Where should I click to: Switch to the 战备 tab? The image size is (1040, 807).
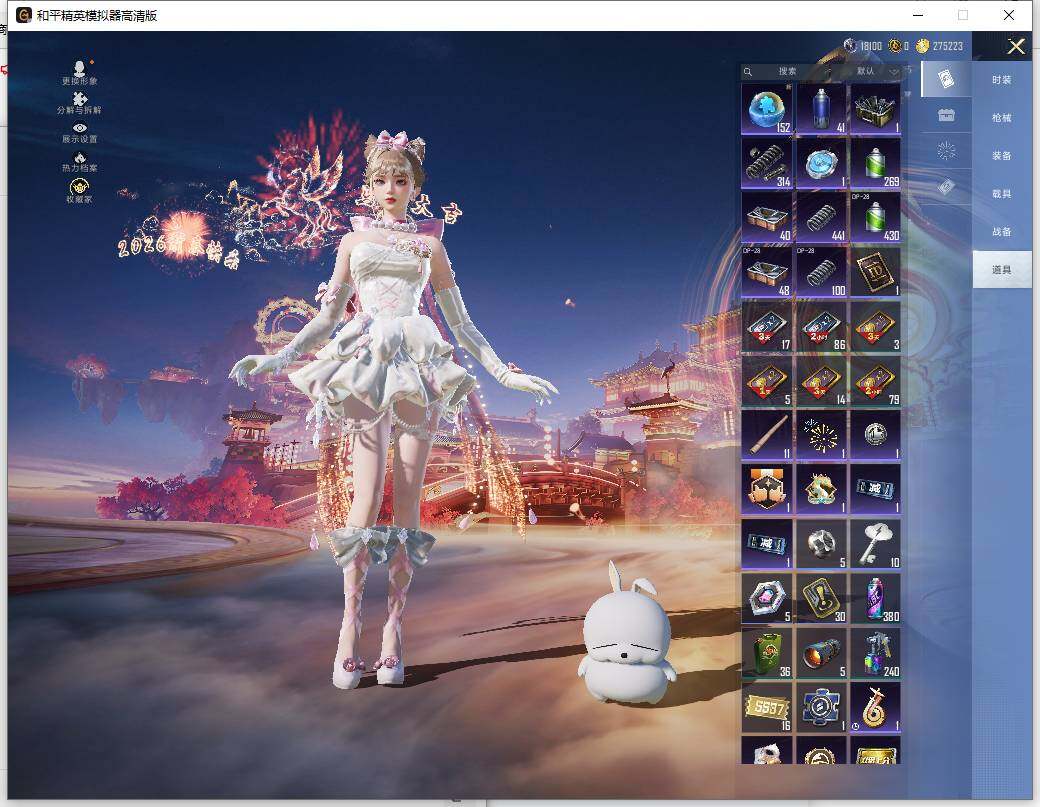pyautogui.click(x=1002, y=231)
